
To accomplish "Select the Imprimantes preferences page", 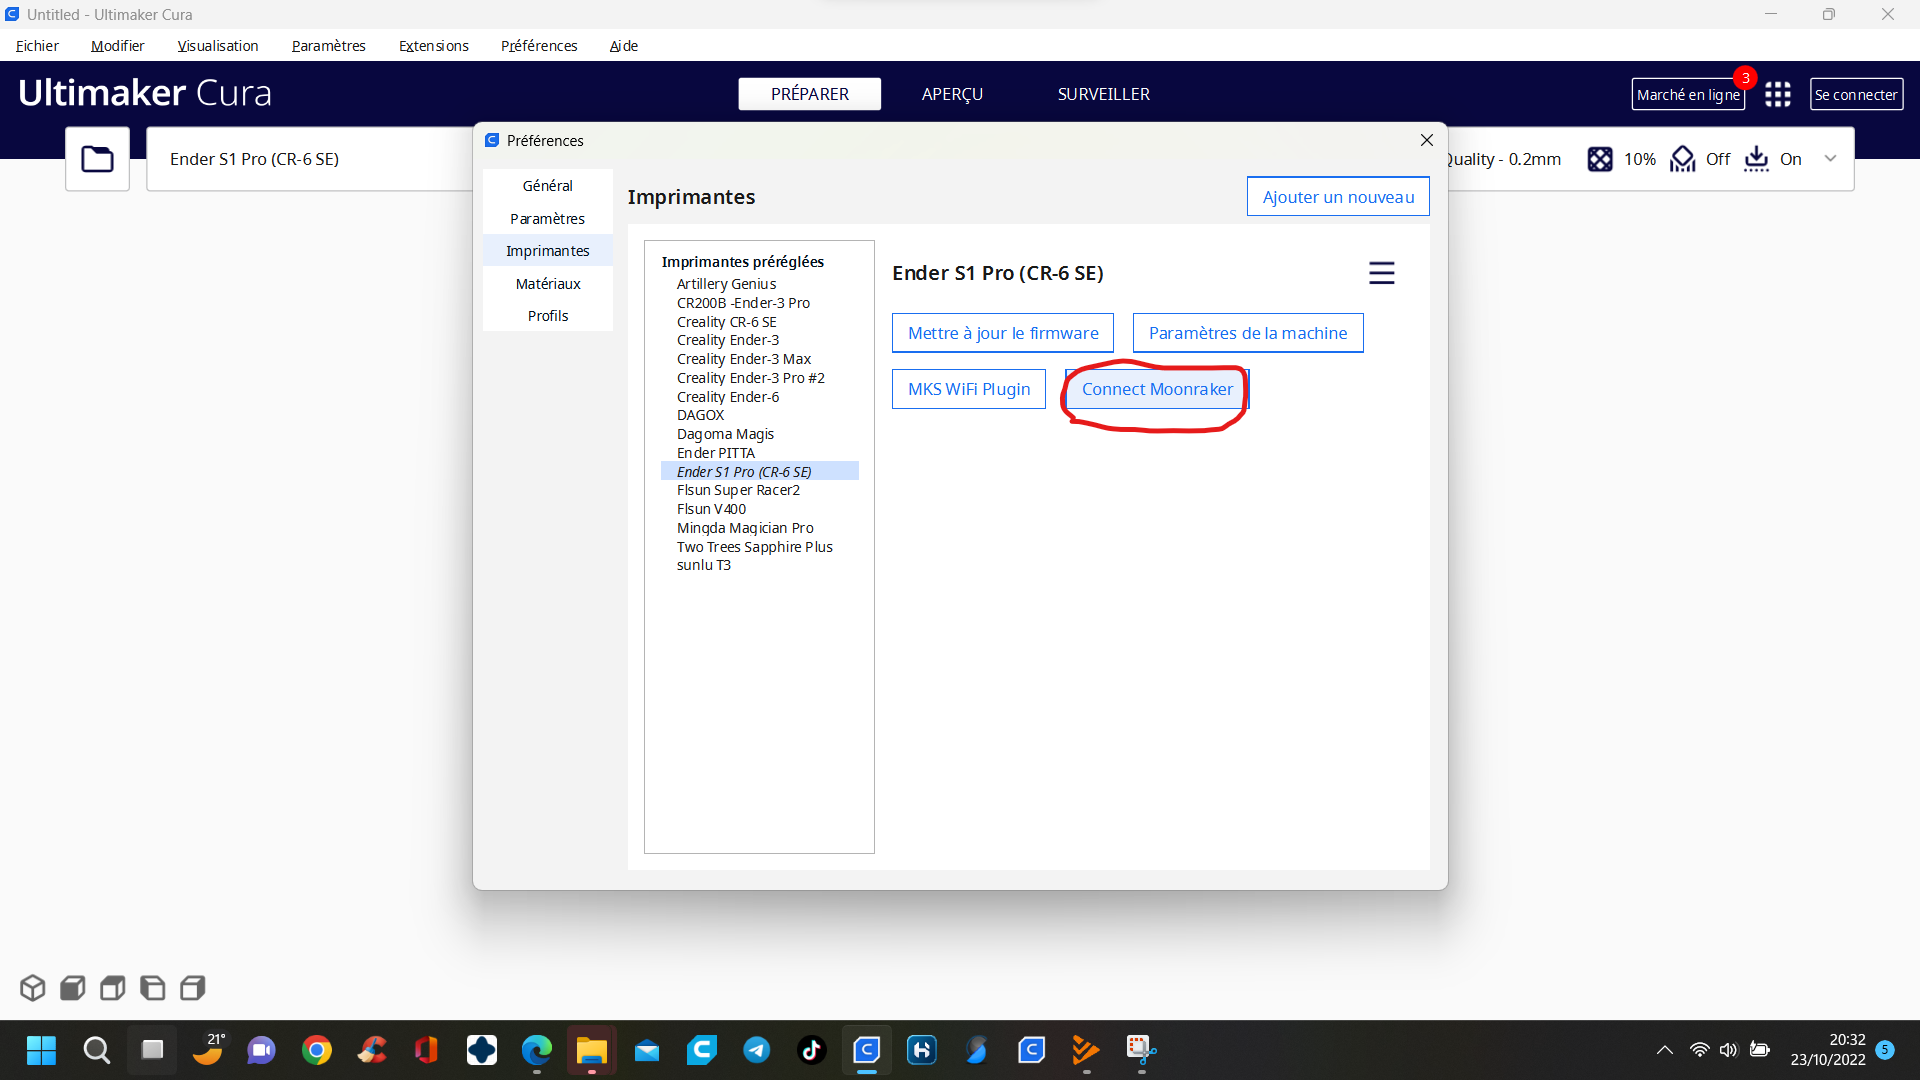I will click(547, 251).
